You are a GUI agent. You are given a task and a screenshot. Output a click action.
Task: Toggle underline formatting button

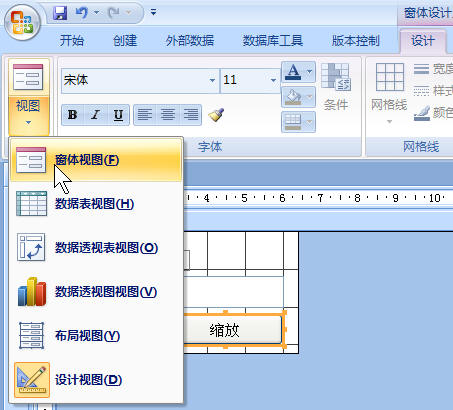point(118,115)
